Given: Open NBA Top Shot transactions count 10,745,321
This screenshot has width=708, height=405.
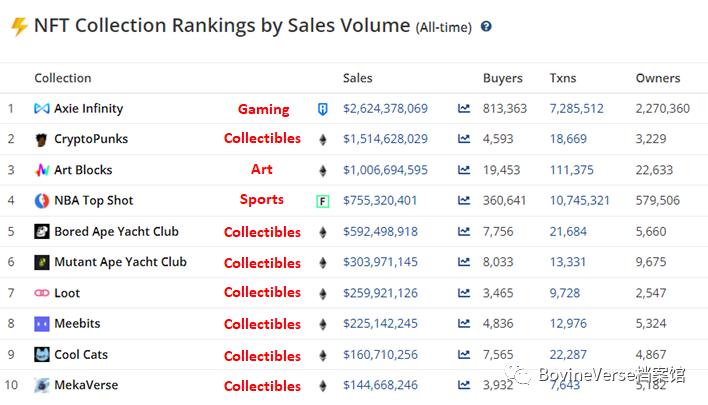Looking at the screenshot, I should pos(579,201).
